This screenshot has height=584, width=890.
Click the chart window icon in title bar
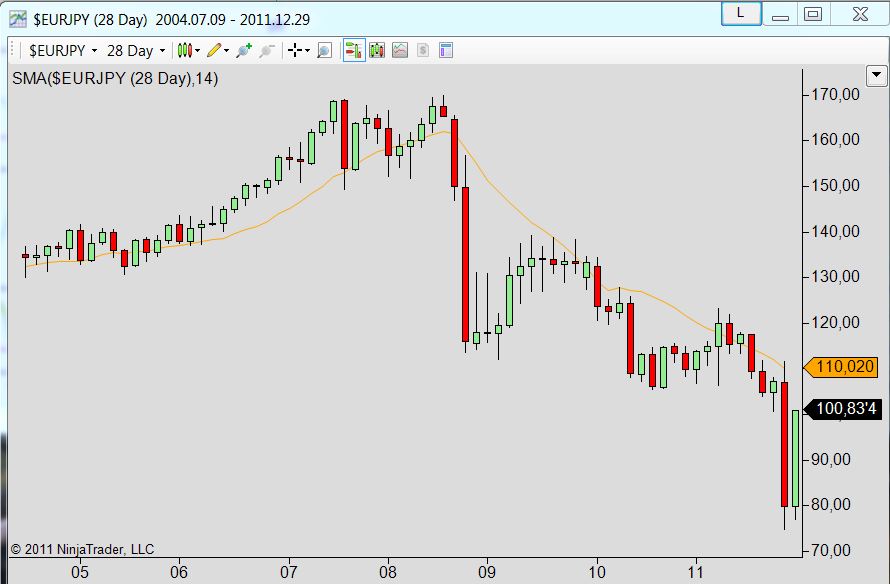pos(18,19)
